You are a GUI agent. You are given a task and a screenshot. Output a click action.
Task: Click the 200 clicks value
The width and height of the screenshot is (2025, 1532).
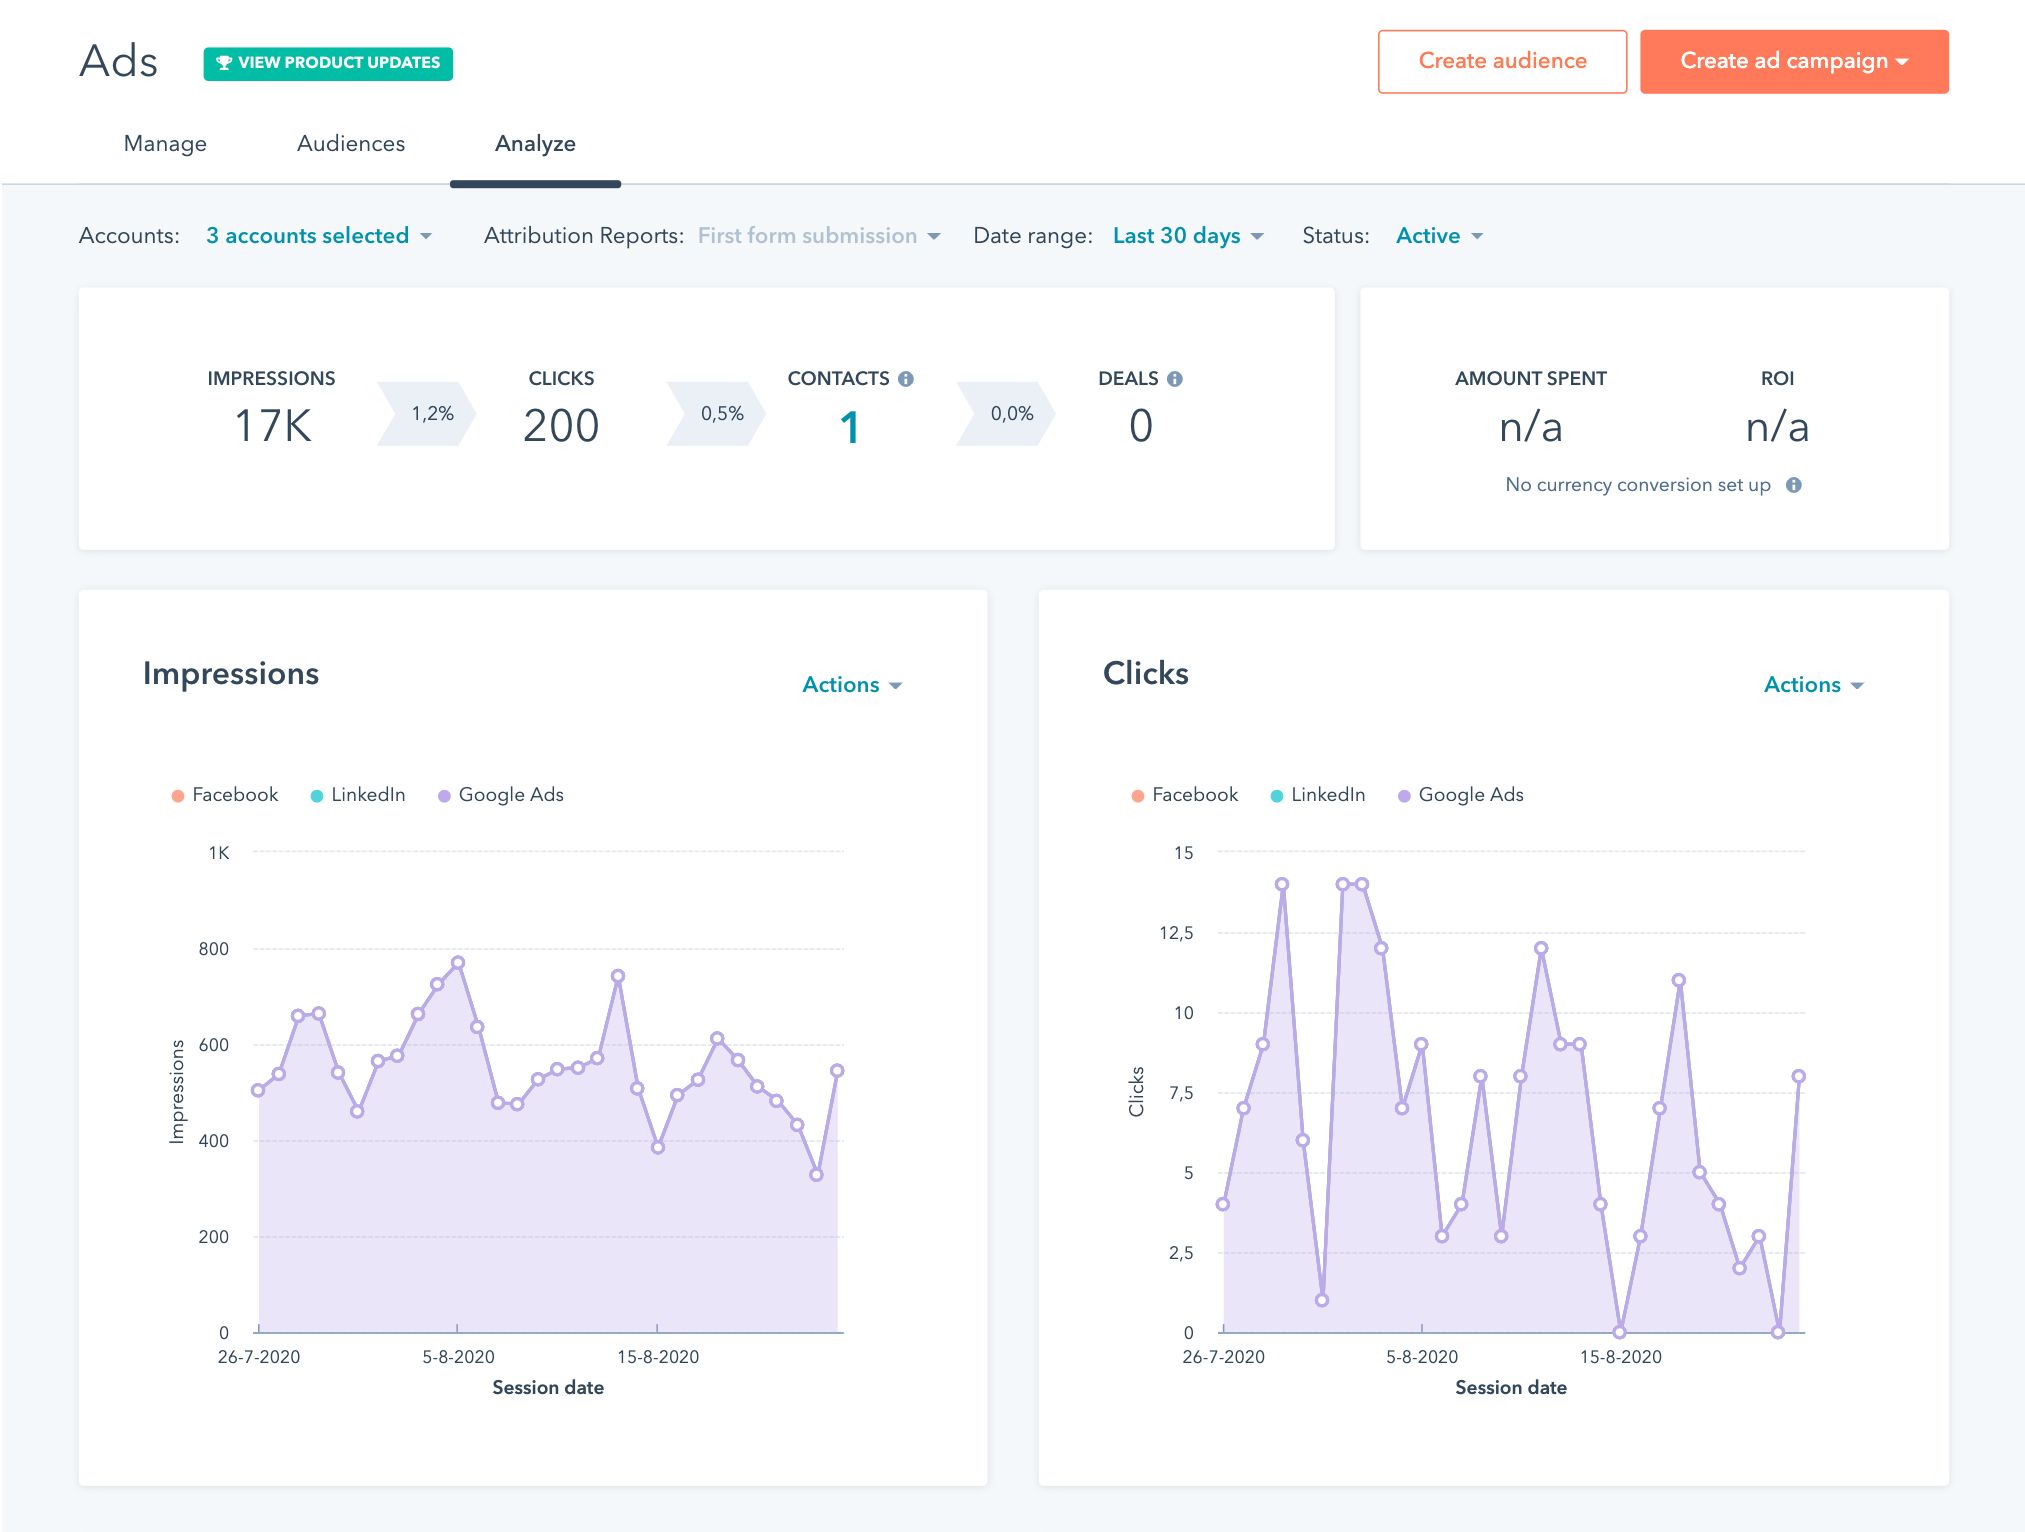(561, 426)
